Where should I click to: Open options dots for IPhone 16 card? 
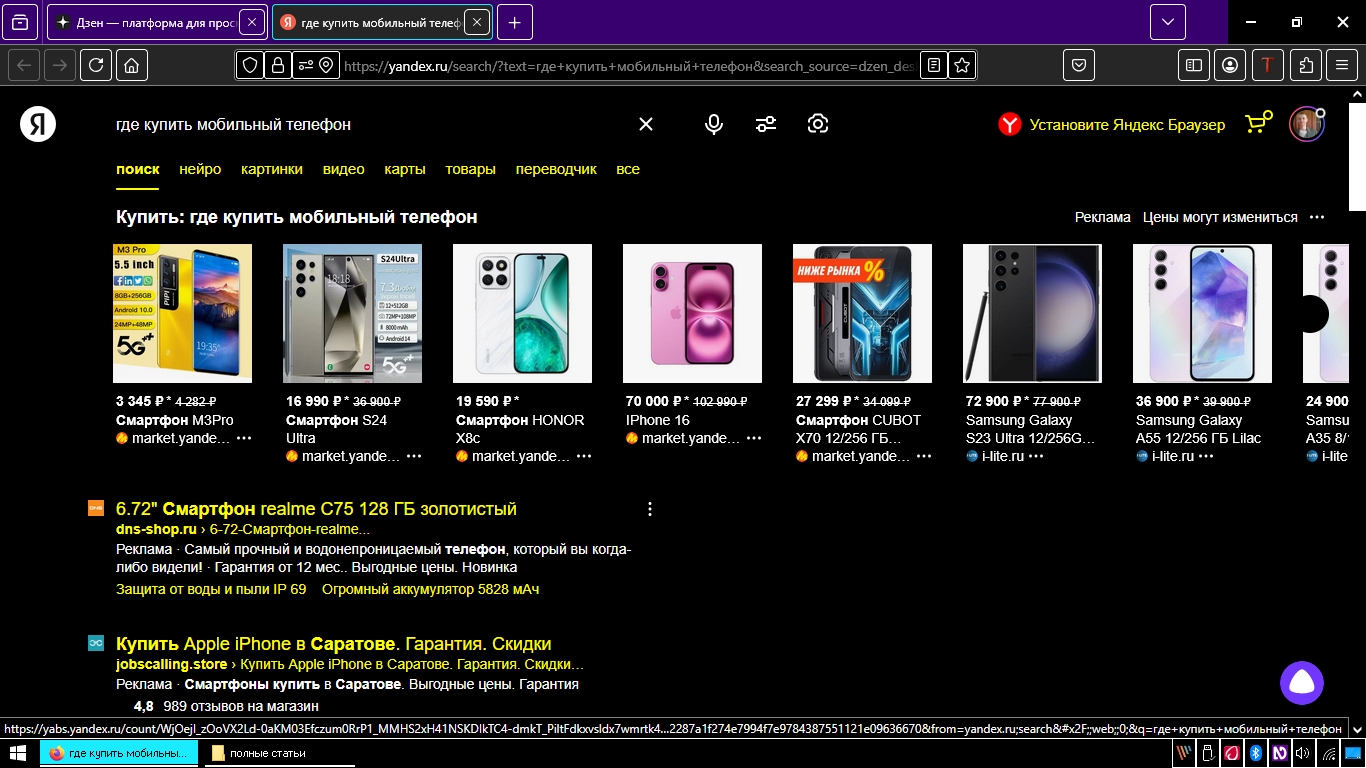click(754, 438)
